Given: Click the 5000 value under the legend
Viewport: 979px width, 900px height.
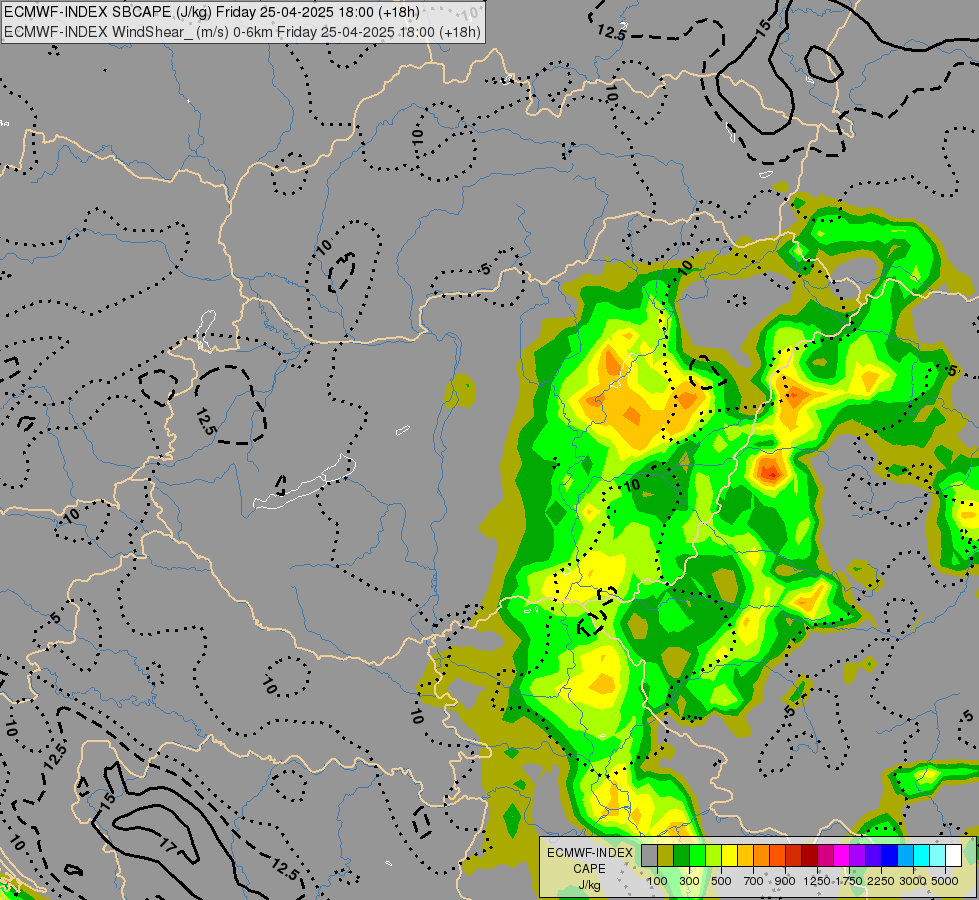Looking at the screenshot, I should pos(945,881).
